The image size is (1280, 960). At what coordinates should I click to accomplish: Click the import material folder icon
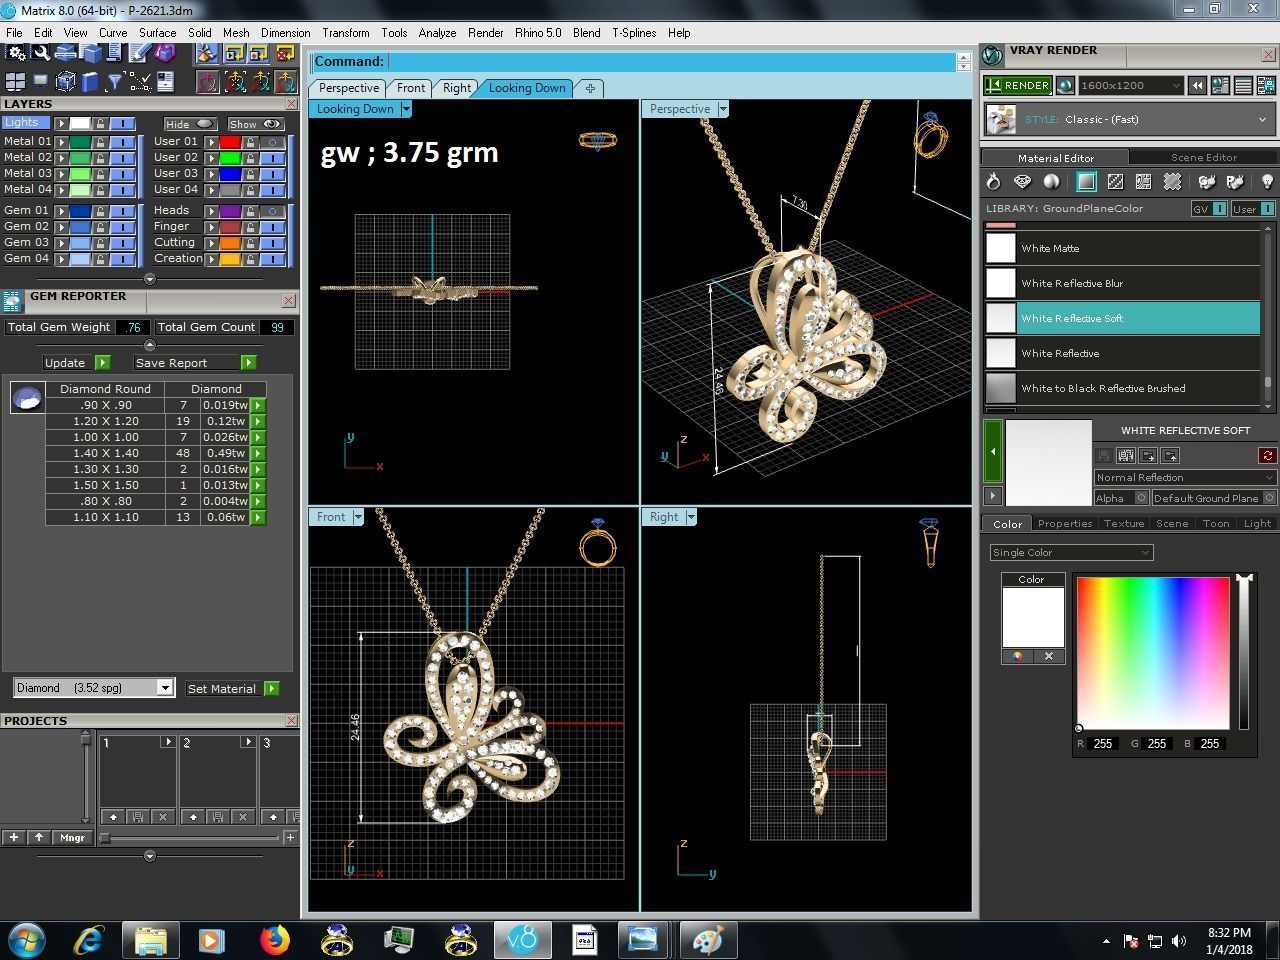coord(1148,455)
